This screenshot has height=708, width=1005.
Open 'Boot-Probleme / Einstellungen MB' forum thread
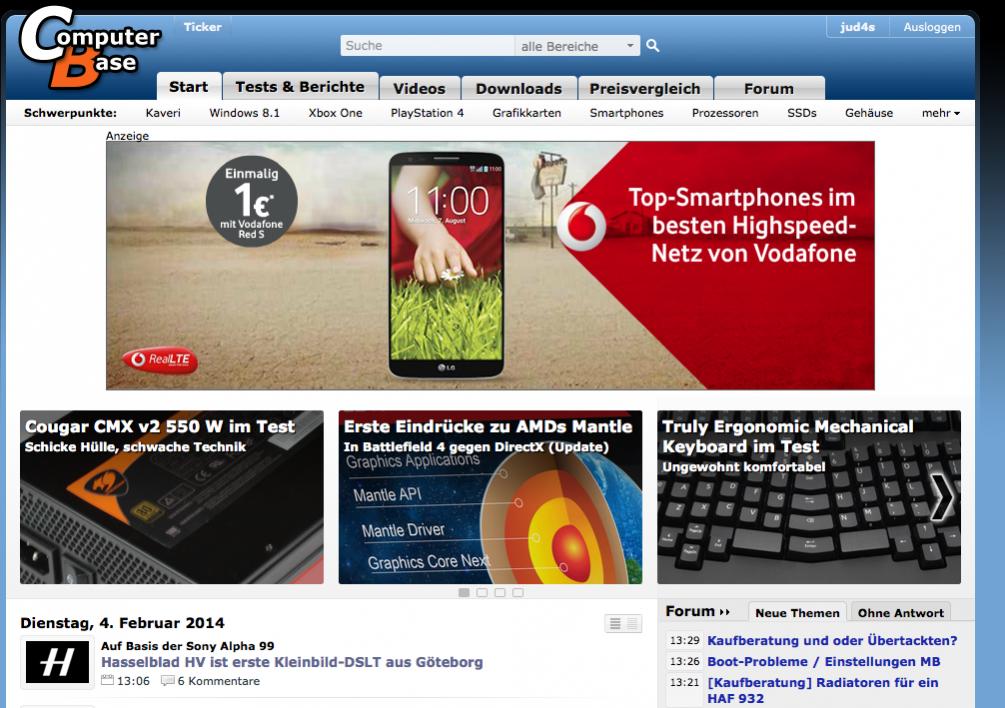824,662
